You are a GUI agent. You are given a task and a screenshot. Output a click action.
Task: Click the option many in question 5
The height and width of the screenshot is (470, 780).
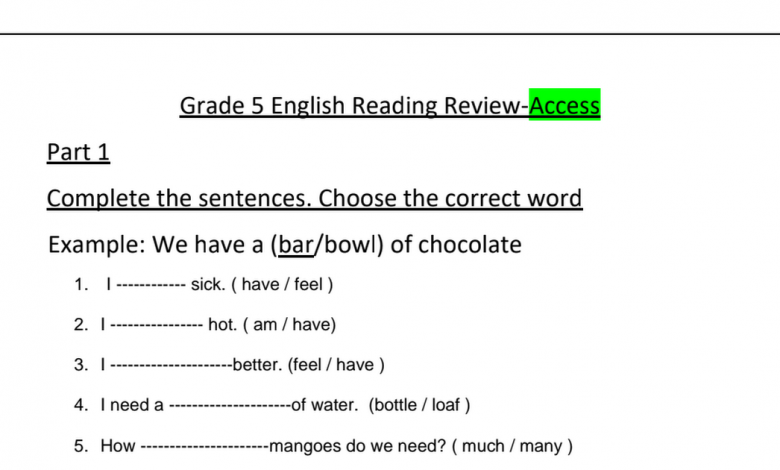tap(541, 447)
